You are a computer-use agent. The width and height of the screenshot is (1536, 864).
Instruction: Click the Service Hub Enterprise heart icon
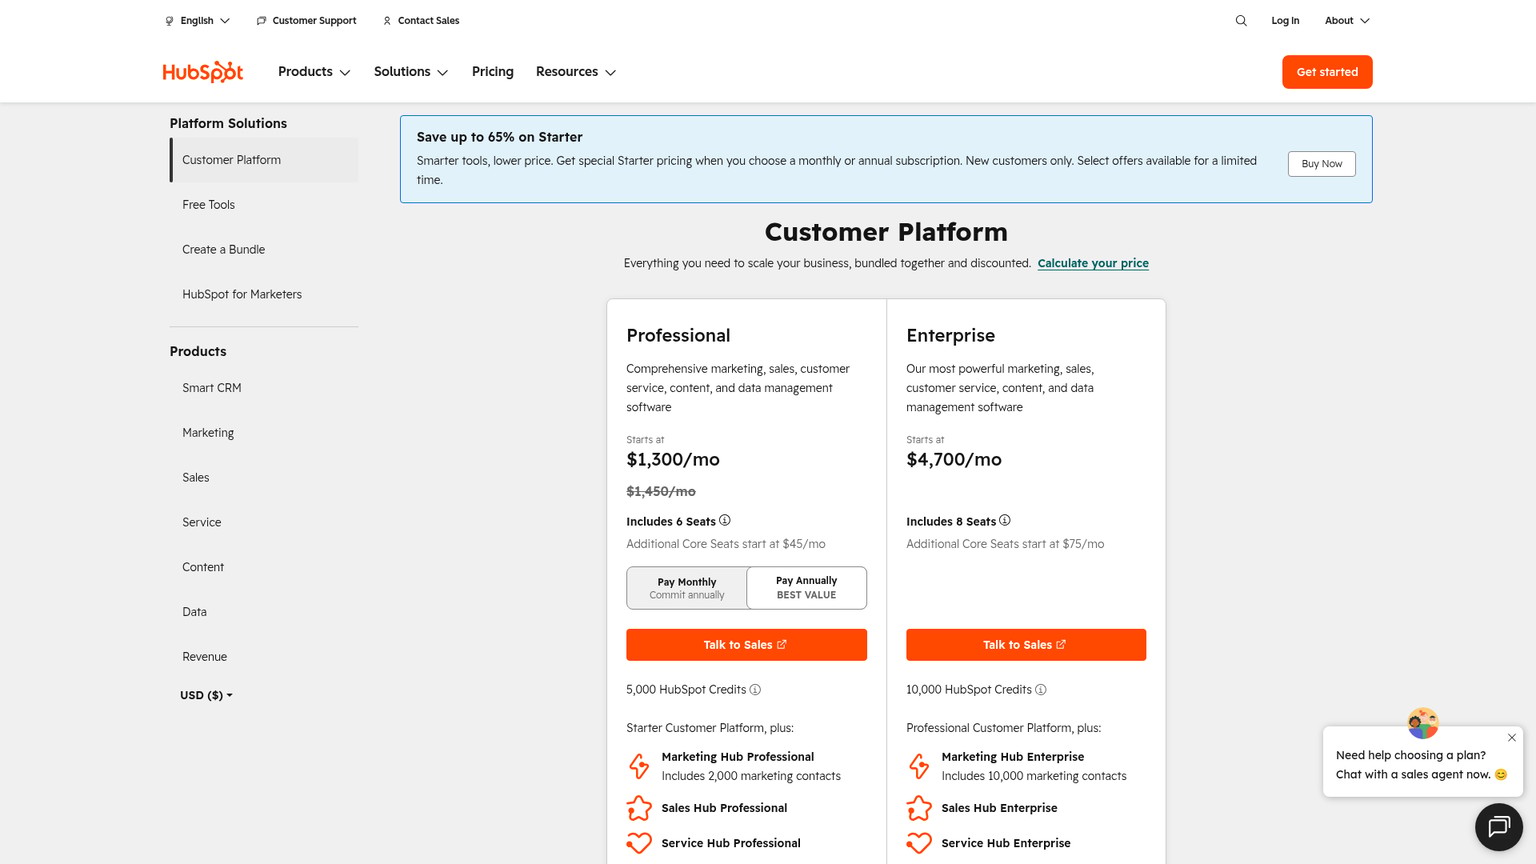point(919,843)
